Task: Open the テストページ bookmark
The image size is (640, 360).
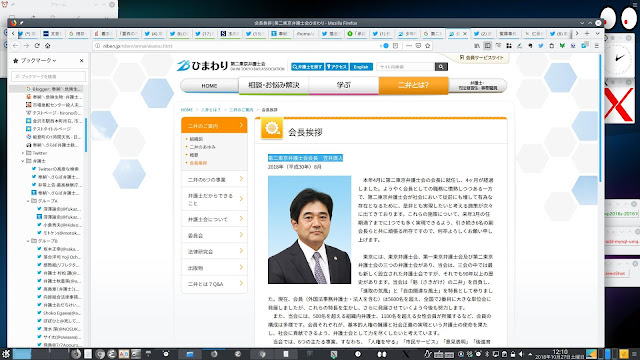Action: coord(54,113)
